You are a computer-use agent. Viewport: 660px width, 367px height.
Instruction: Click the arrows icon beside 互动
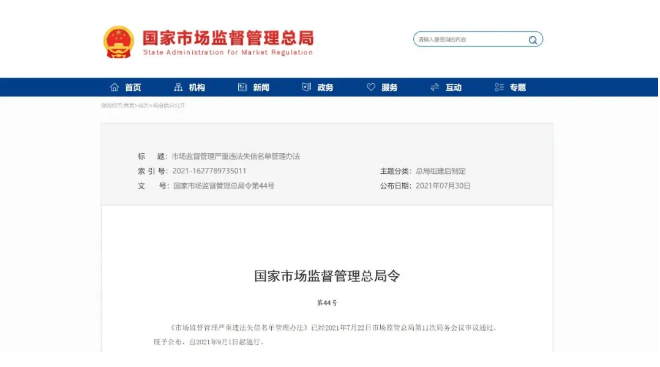pyautogui.click(x=435, y=87)
